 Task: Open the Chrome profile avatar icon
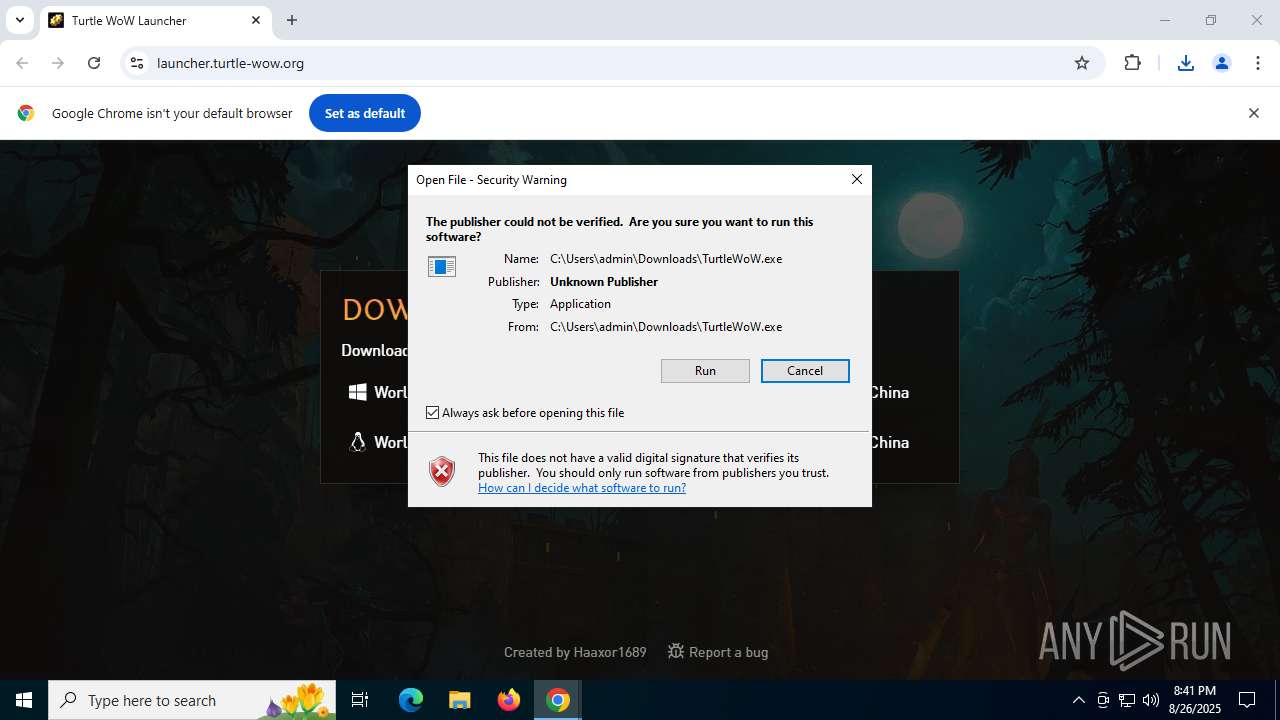point(1222,63)
